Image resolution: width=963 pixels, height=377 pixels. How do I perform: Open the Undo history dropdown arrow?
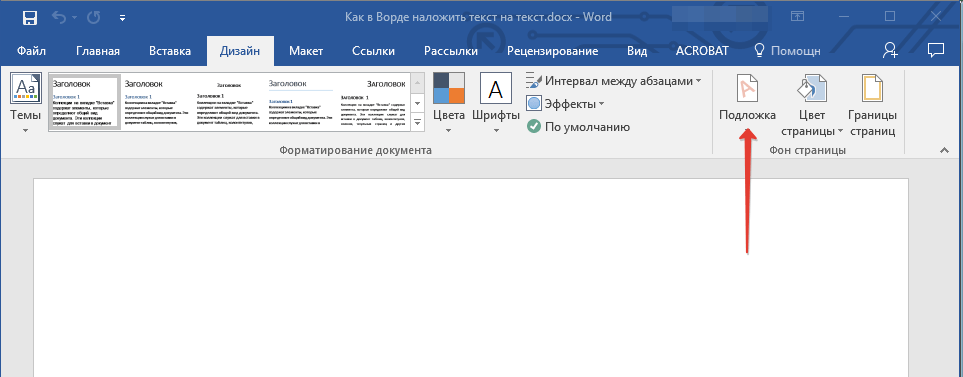click(x=74, y=18)
